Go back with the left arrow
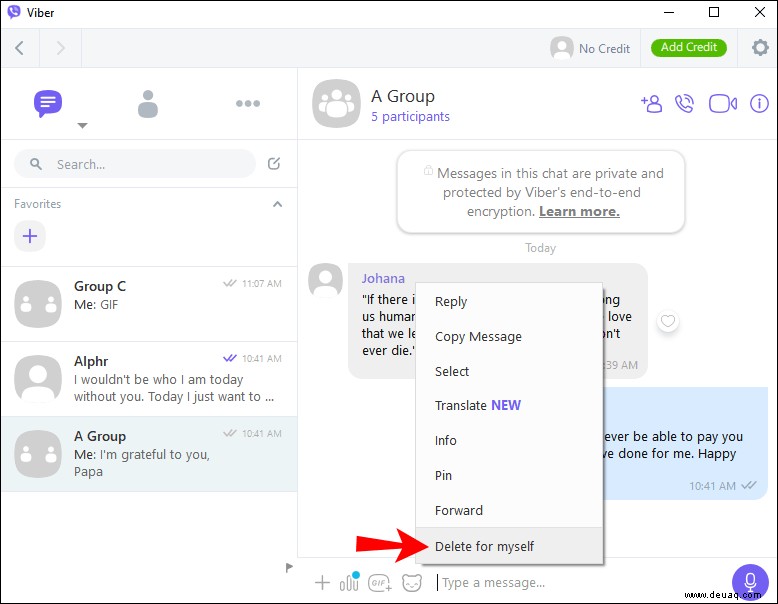 tap(20, 48)
